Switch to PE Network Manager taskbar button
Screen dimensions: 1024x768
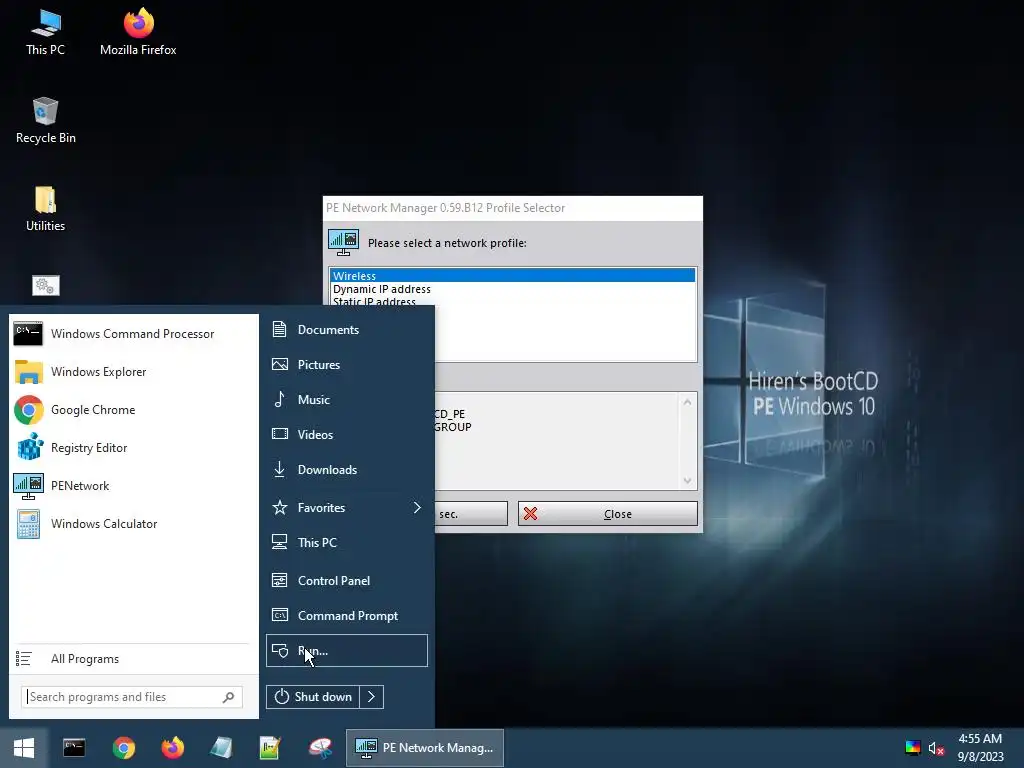click(x=424, y=748)
